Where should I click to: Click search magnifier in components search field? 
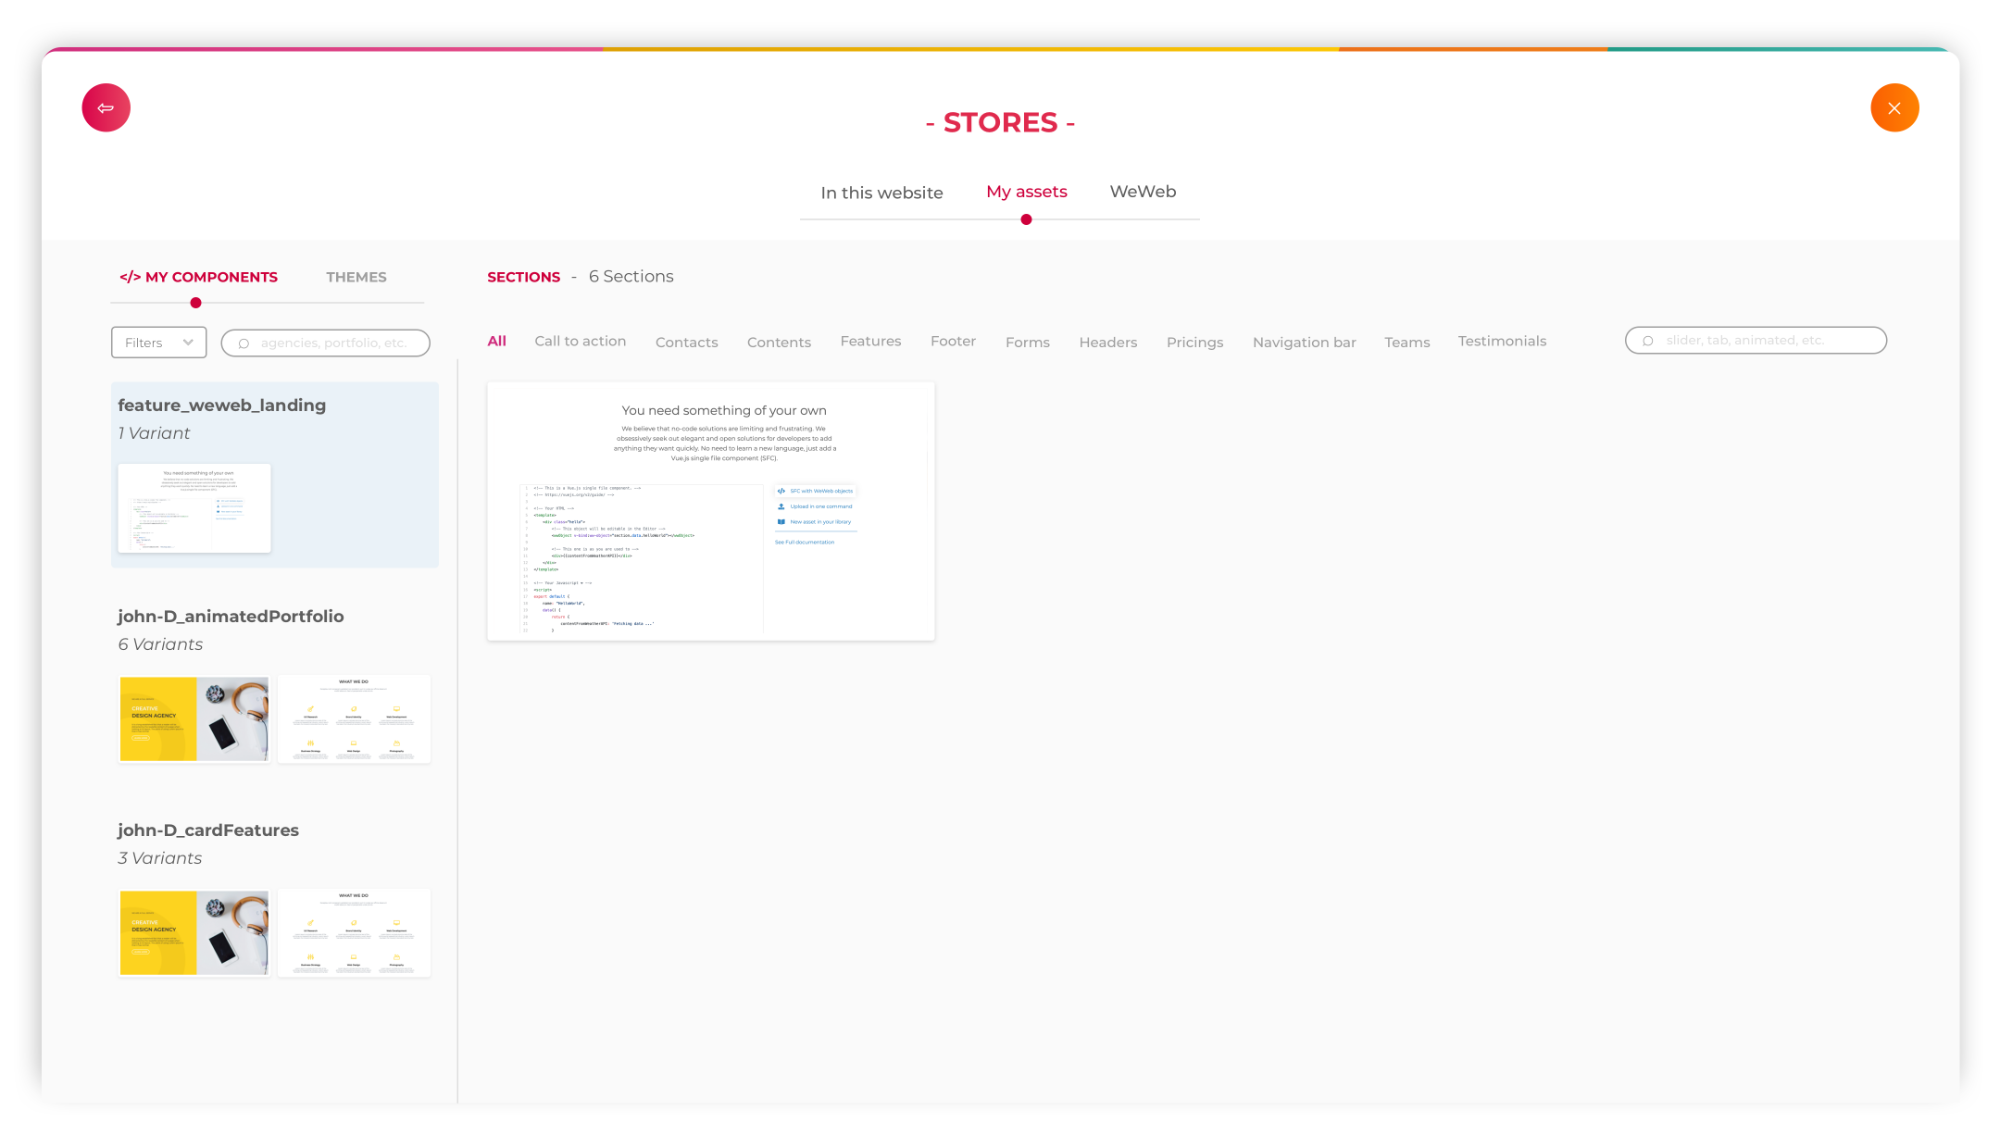[243, 343]
